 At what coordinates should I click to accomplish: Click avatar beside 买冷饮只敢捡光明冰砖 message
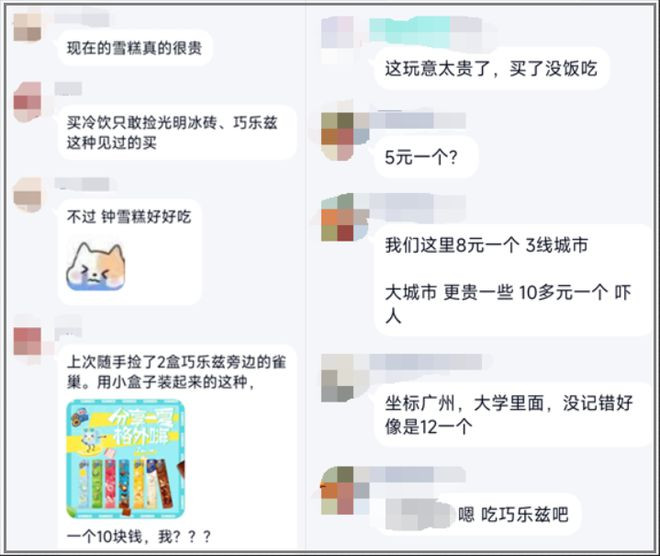coord(27,102)
